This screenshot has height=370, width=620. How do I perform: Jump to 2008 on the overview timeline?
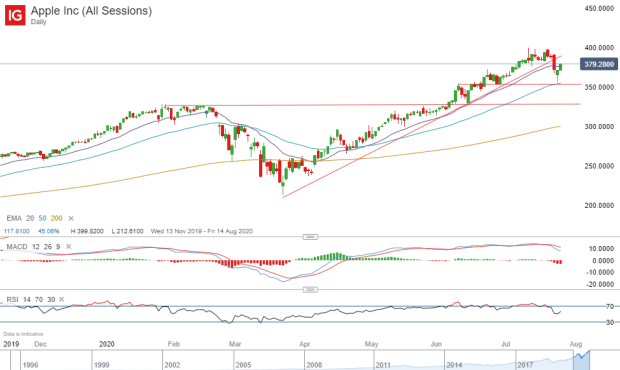(314, 365)
